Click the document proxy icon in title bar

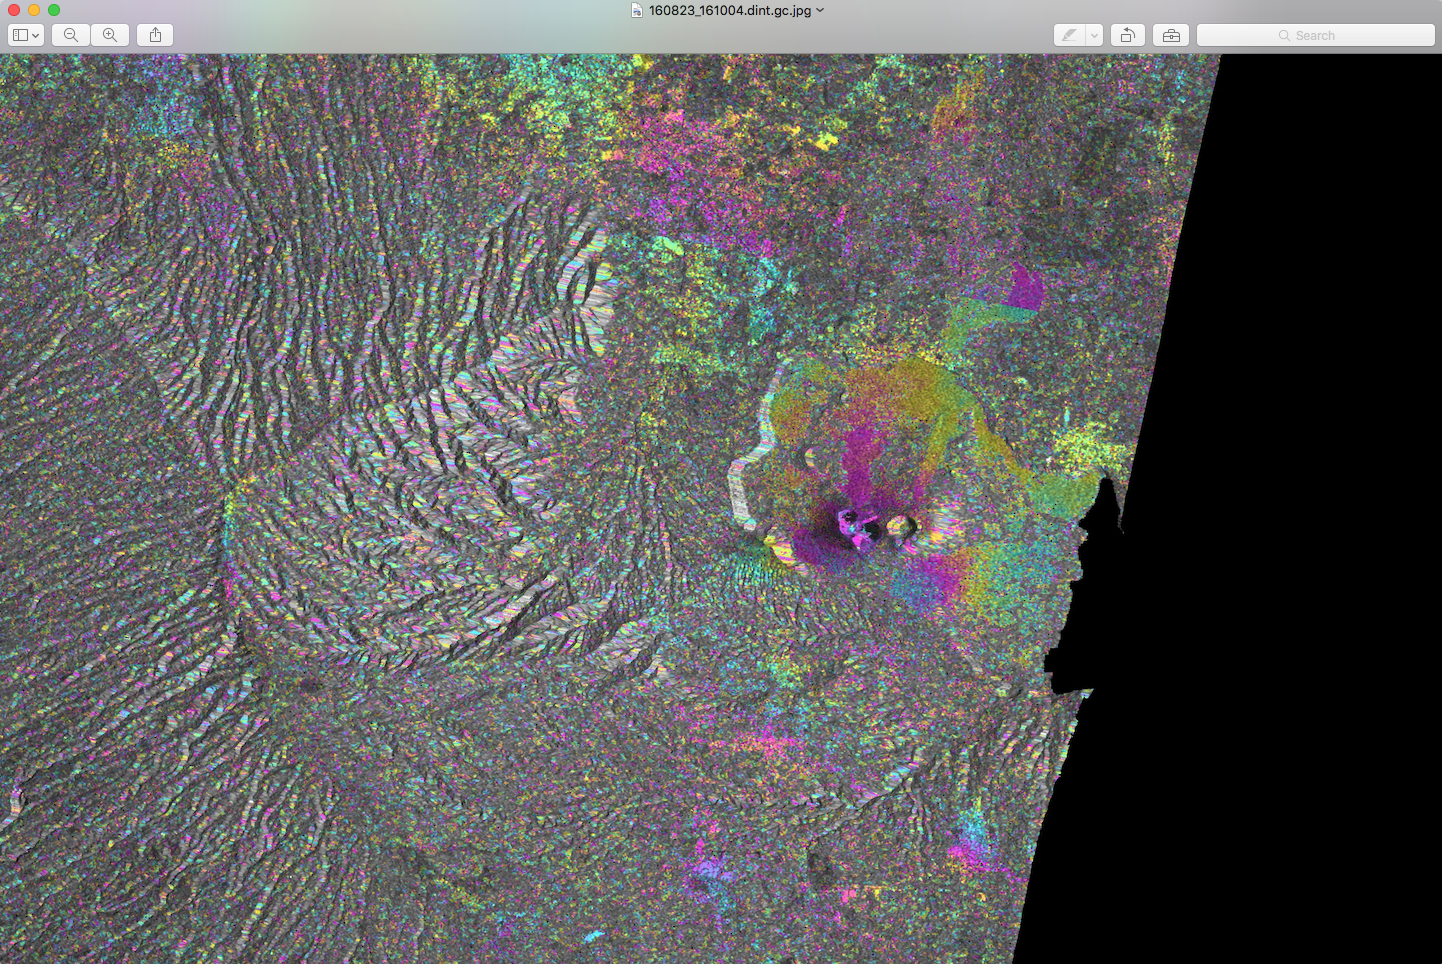[x=637, y=10]
